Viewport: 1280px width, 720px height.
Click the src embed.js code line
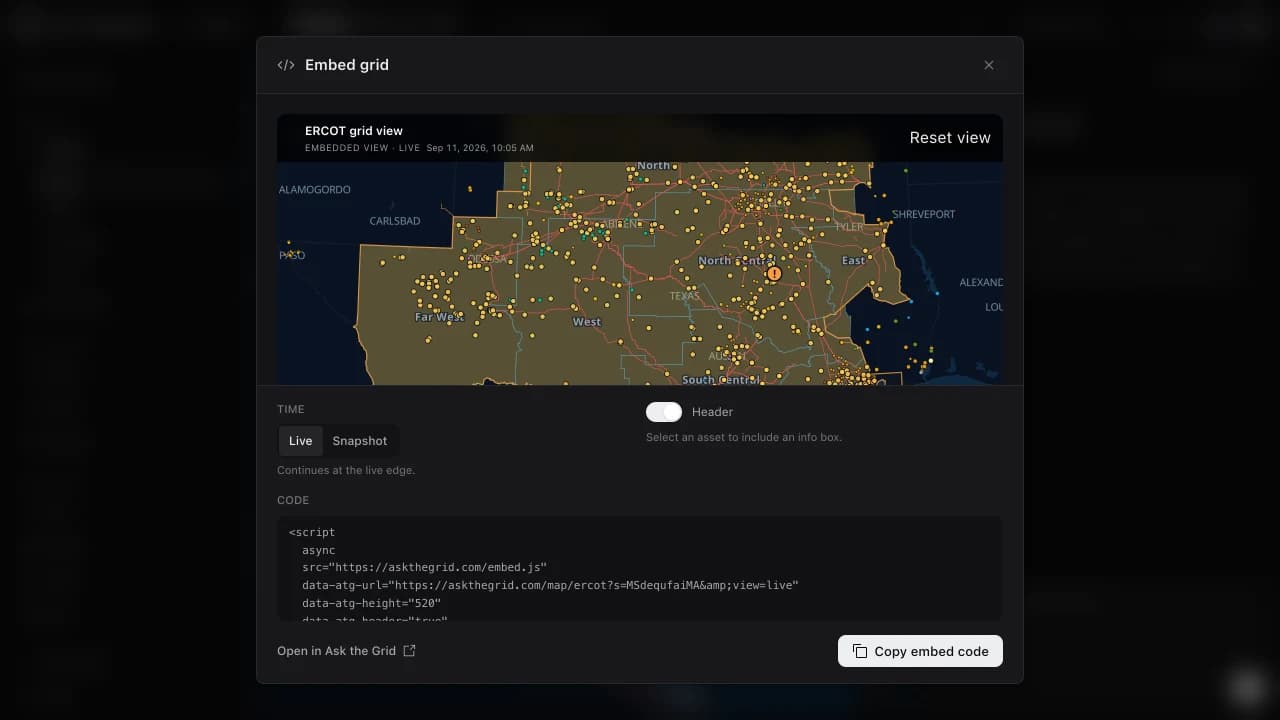424,568
